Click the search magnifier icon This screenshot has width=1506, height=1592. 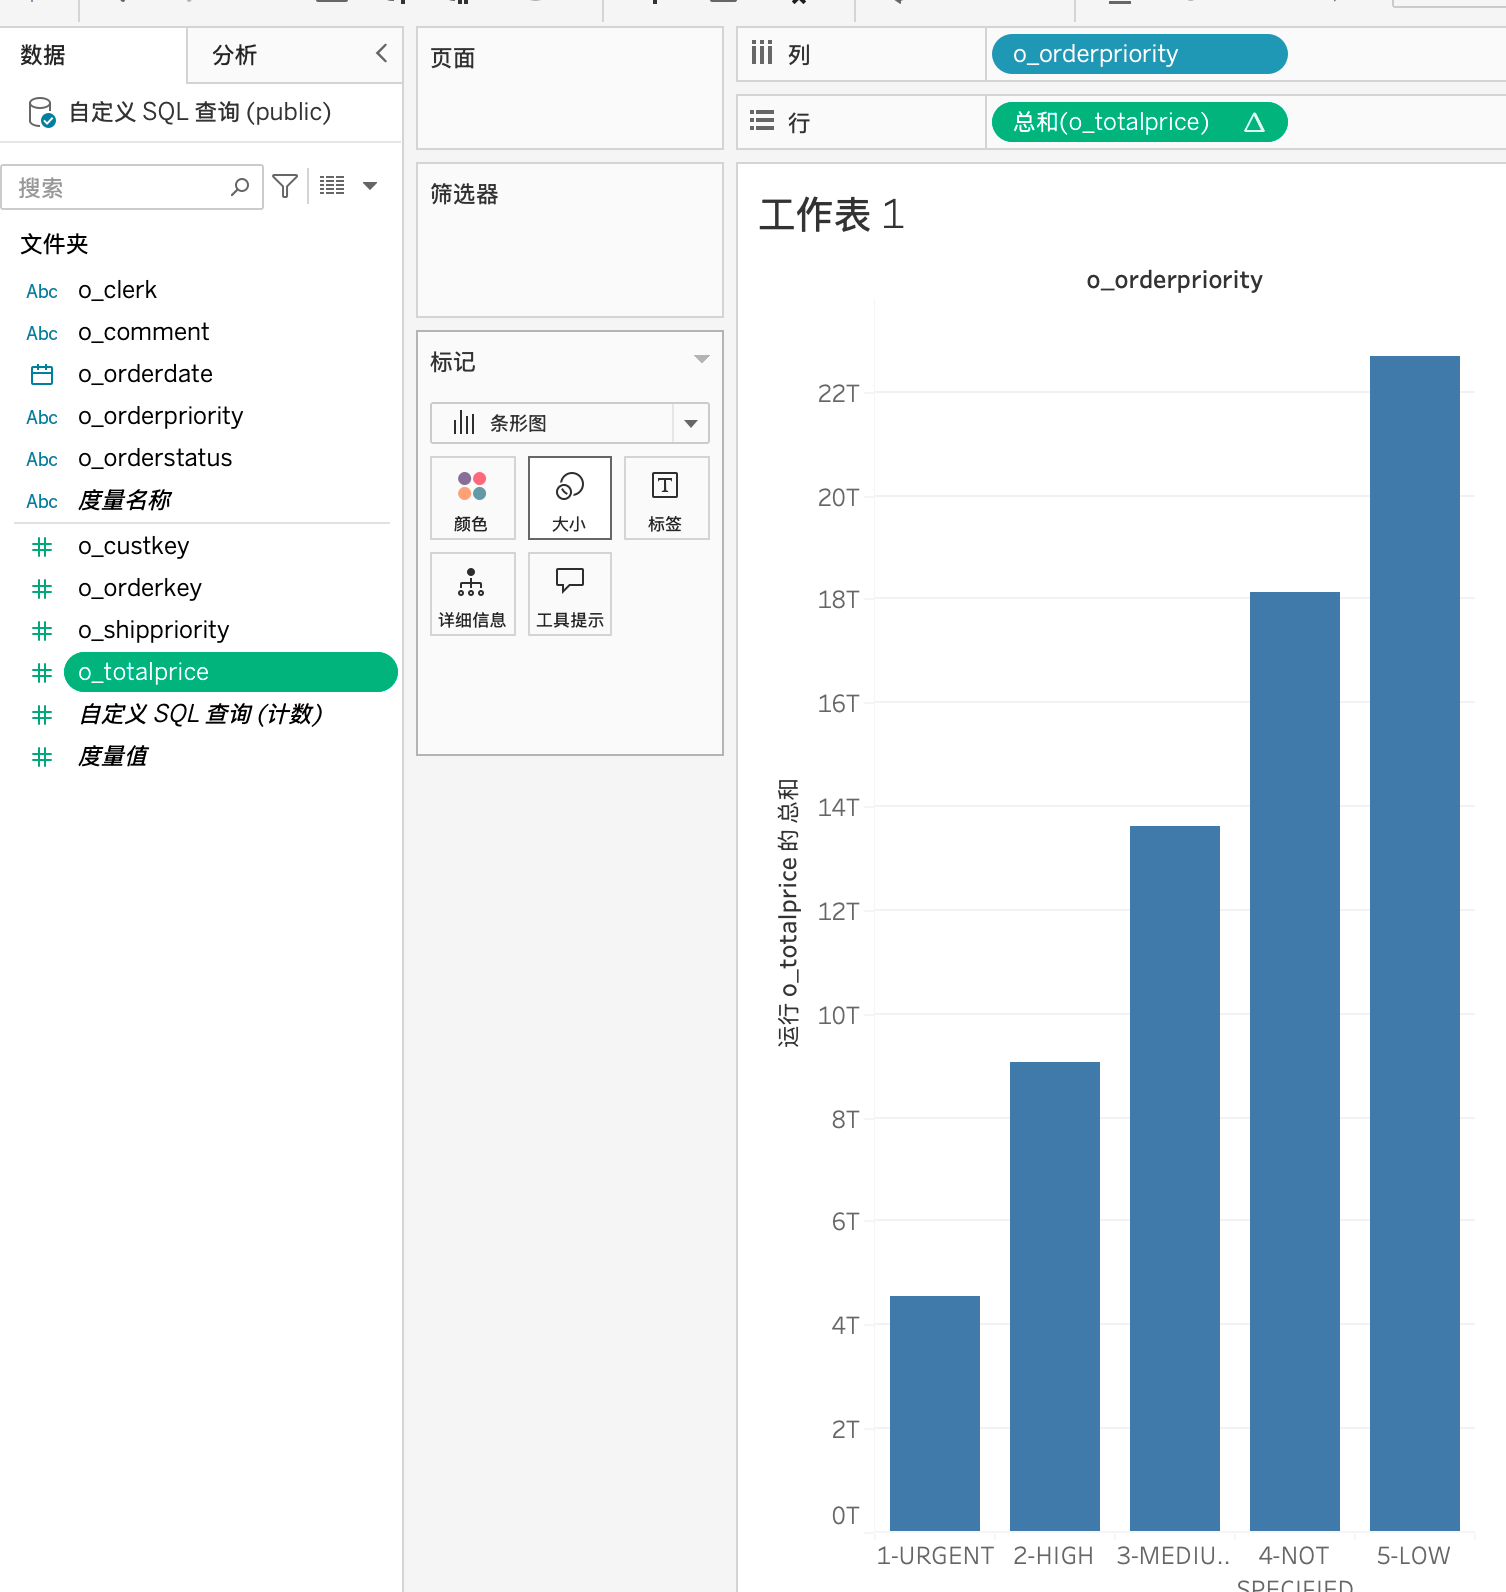[x=240, y=187]
